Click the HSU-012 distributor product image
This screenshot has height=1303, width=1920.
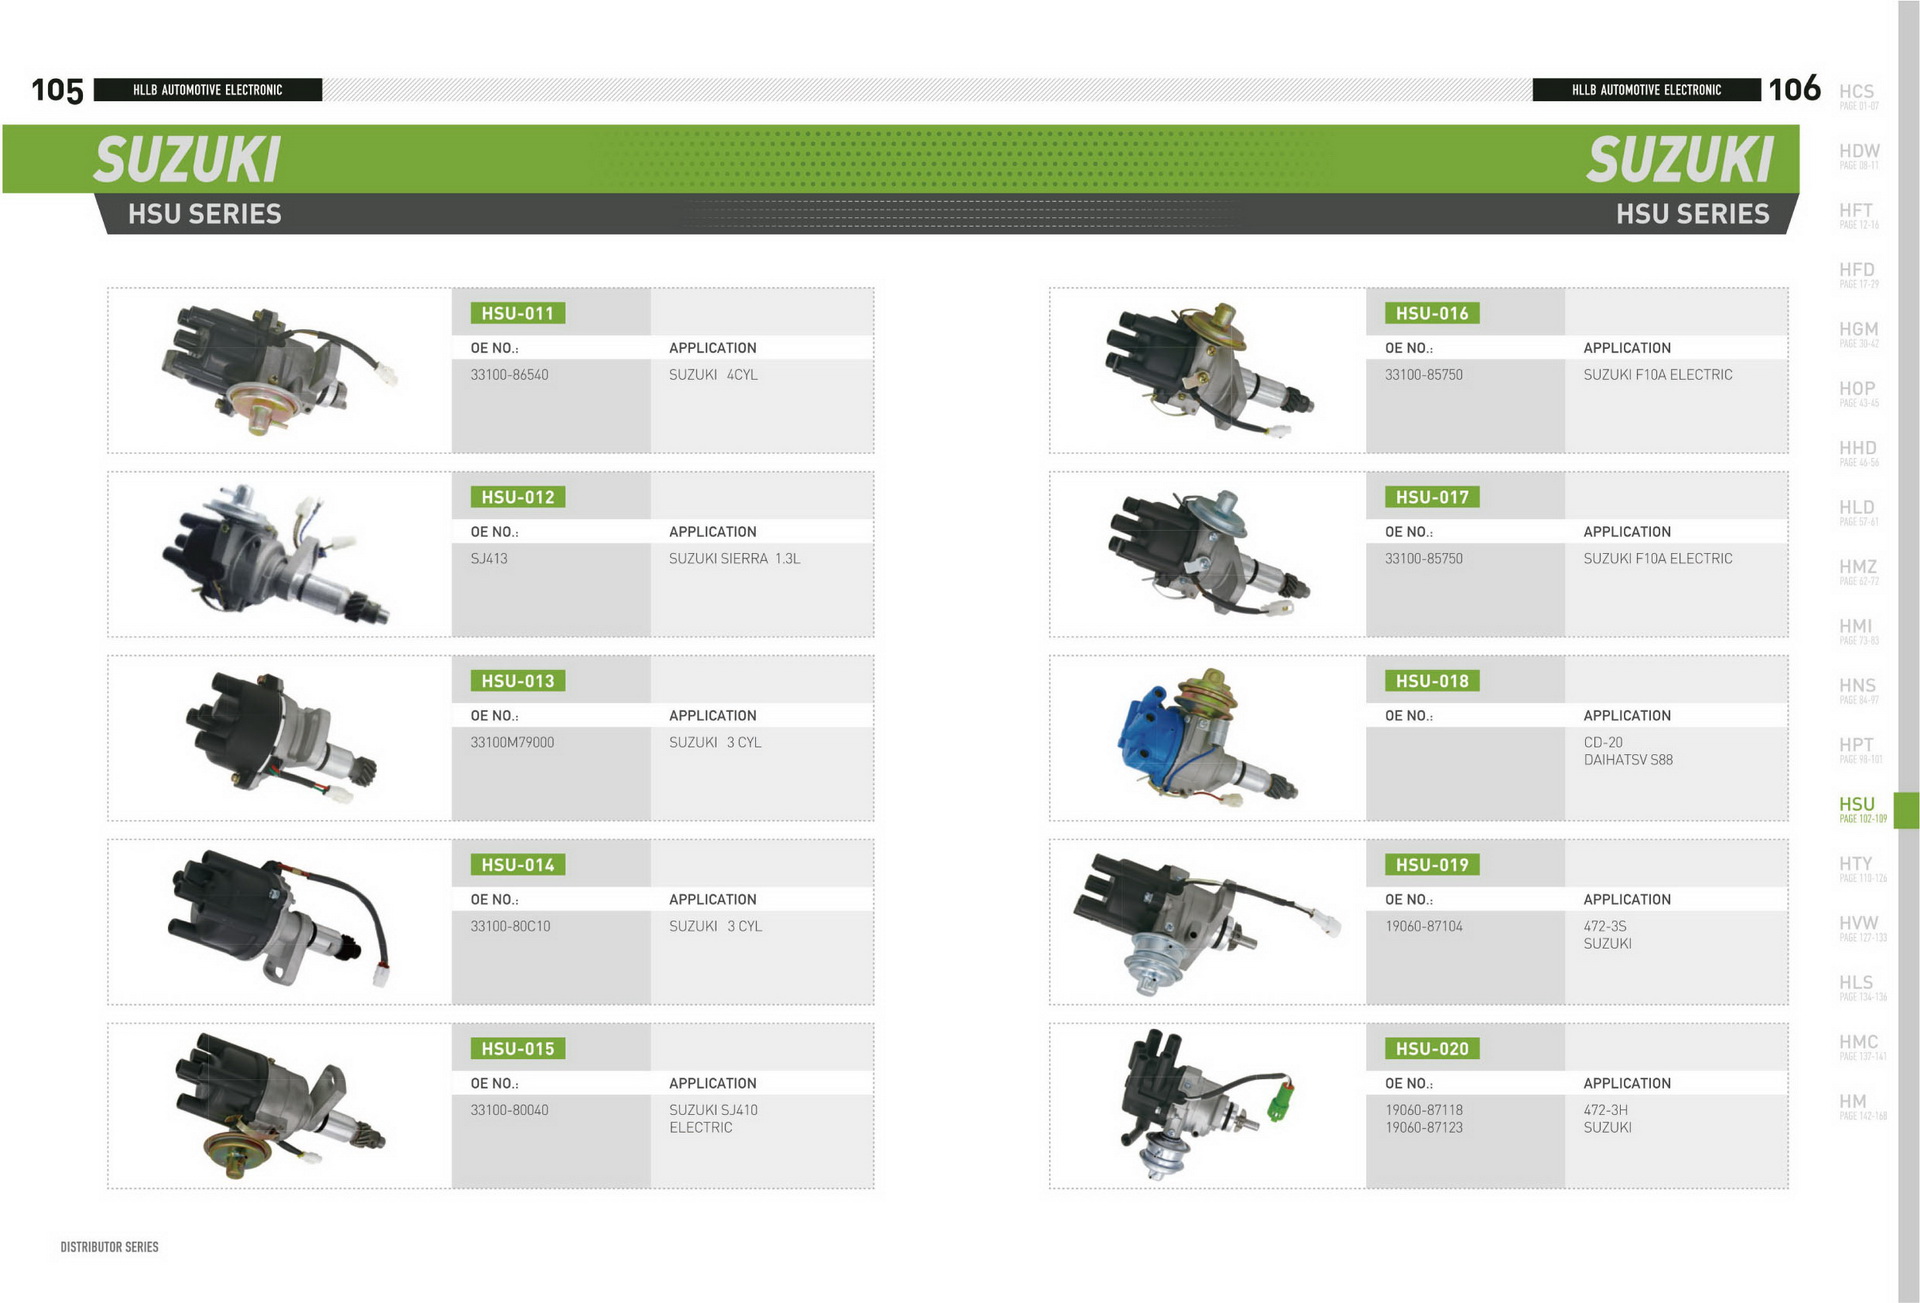click(272, 554)
